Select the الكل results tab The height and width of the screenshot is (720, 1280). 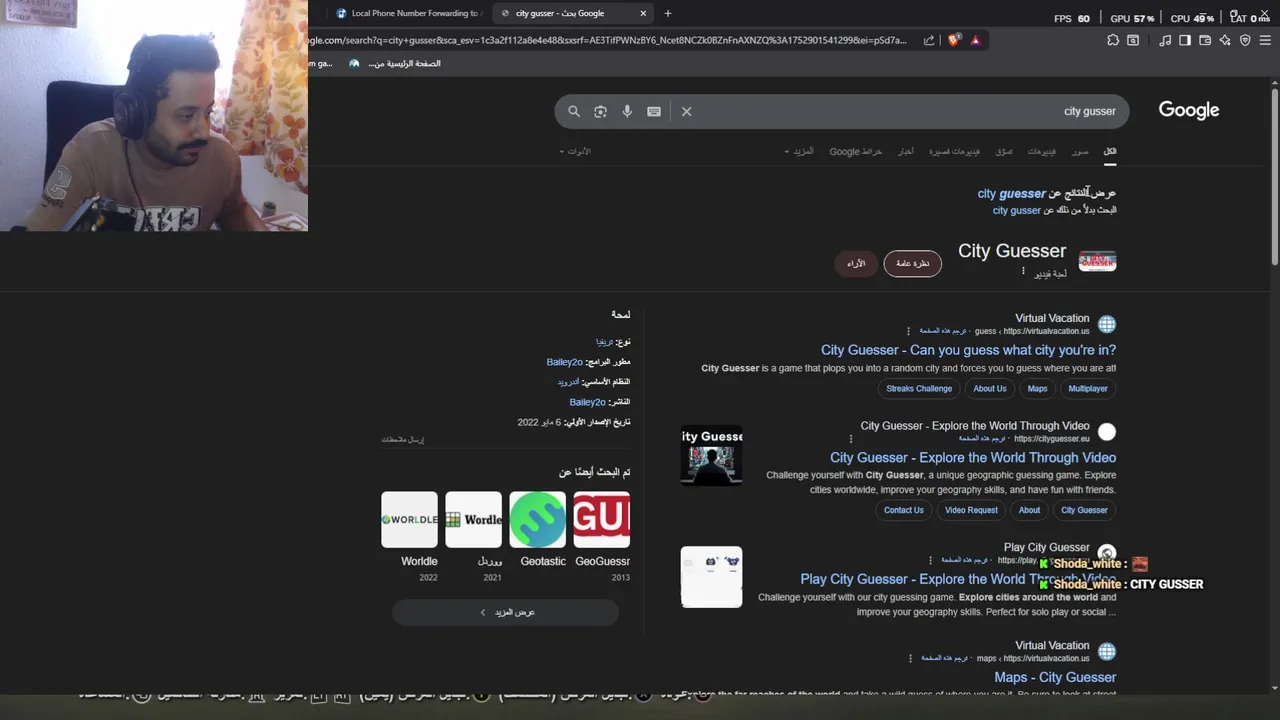(x=1109, y=151)
